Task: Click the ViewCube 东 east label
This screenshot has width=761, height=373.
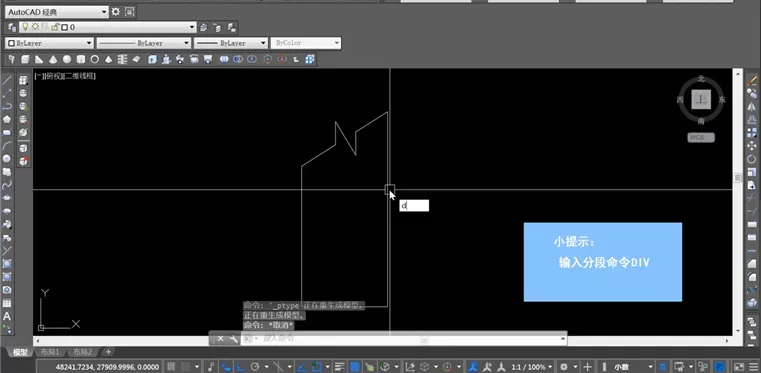Action: (x=722, y=100)
